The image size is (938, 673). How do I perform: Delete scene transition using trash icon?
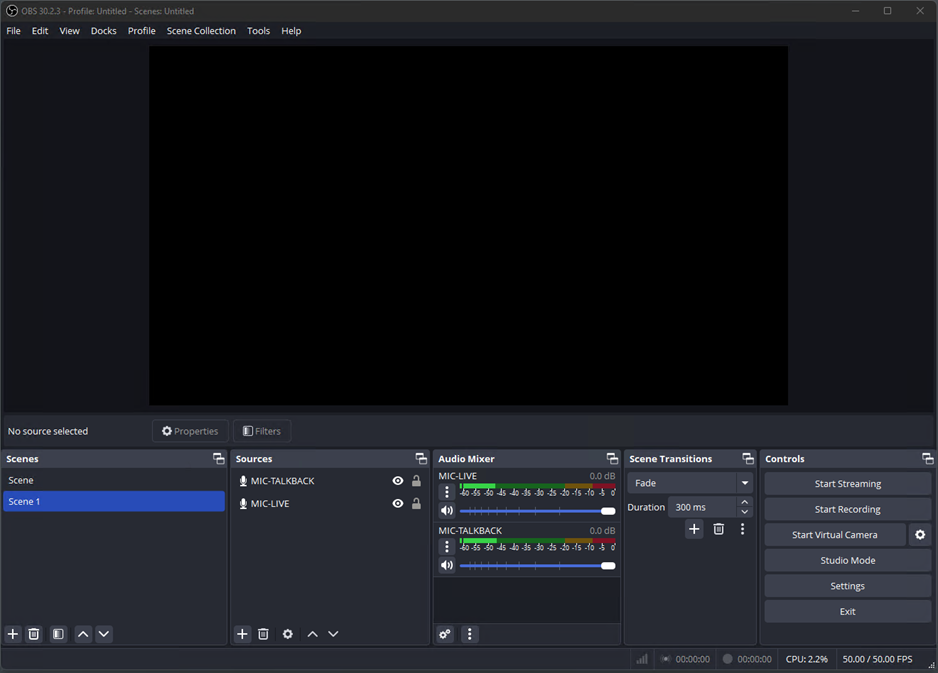[718, 529]
